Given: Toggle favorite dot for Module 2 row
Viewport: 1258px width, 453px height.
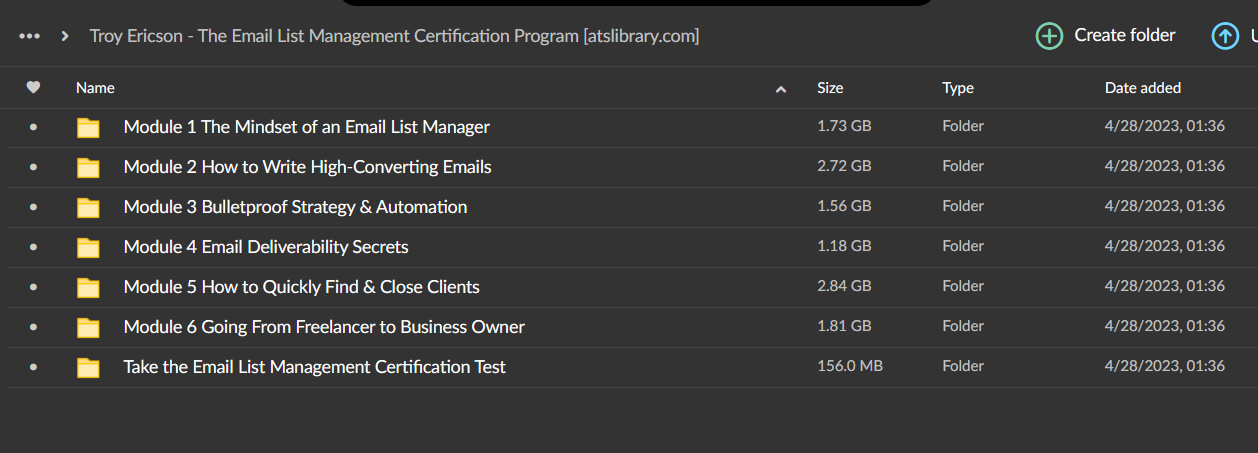Looking at the screenshot, I should pos(33,167).
